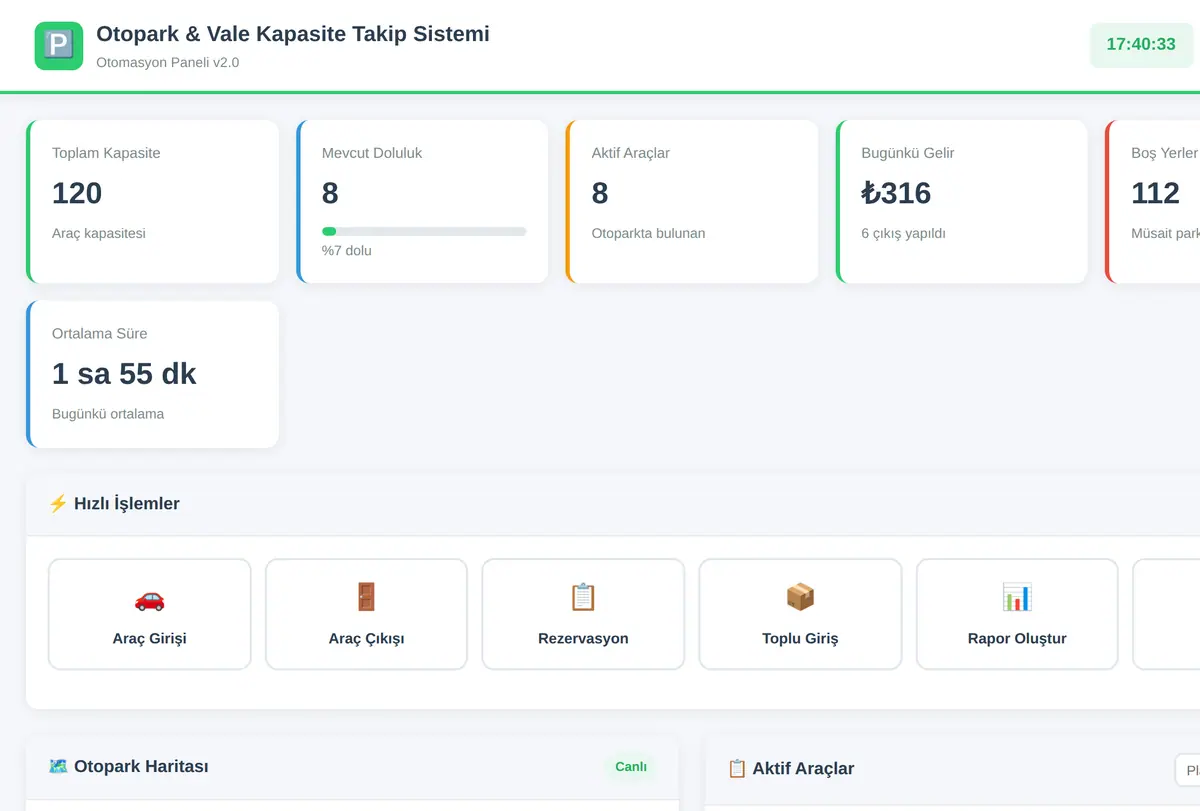Click the Rapor Oluştur button label
This screenshot has width=1200, height=811.
pyautogui.click(x=1017, y=639)
